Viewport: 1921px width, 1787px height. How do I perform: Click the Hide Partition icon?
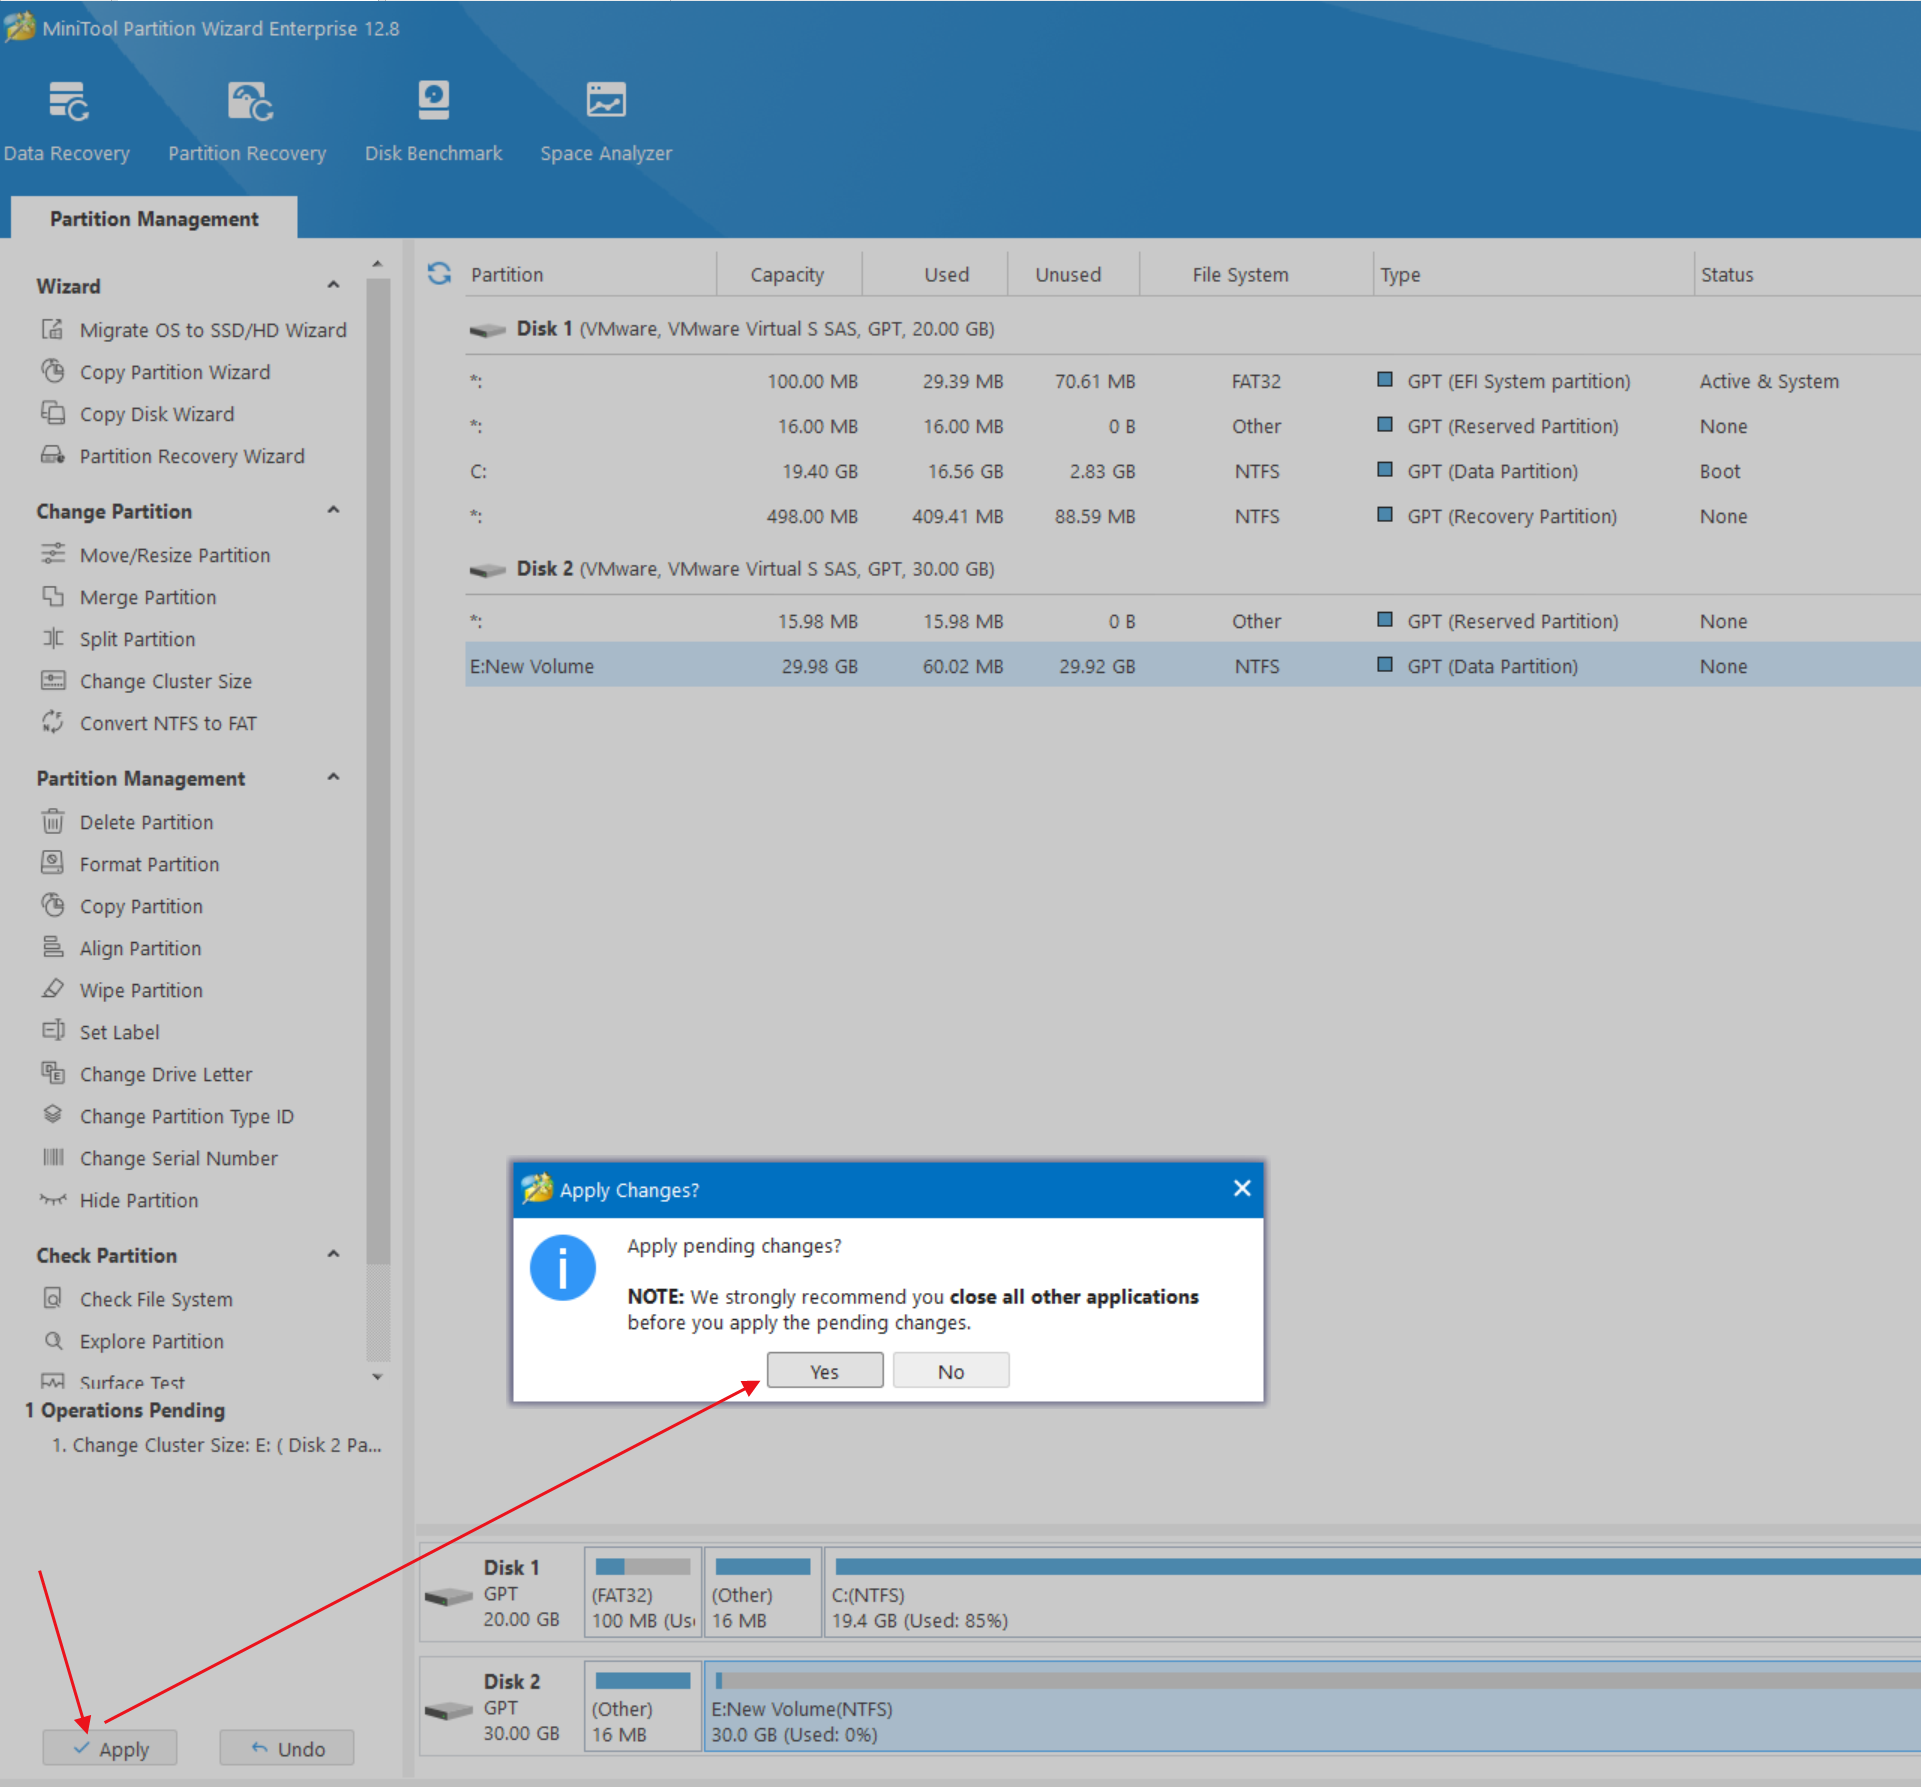[52, 1199]
